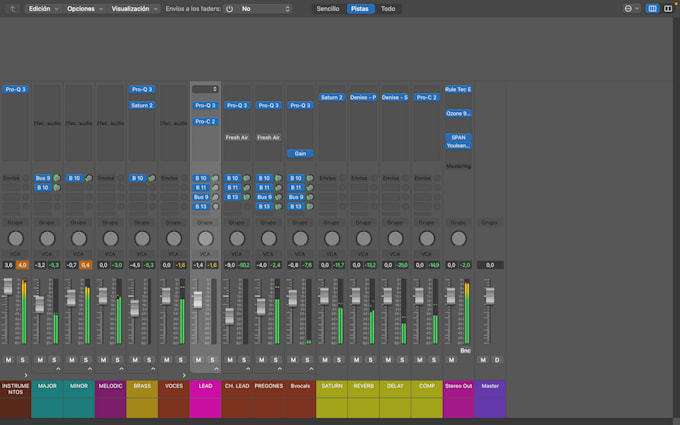Screen dimensions: 680x425
Task: Mute the Stereo Out channel
Action: 451,360
